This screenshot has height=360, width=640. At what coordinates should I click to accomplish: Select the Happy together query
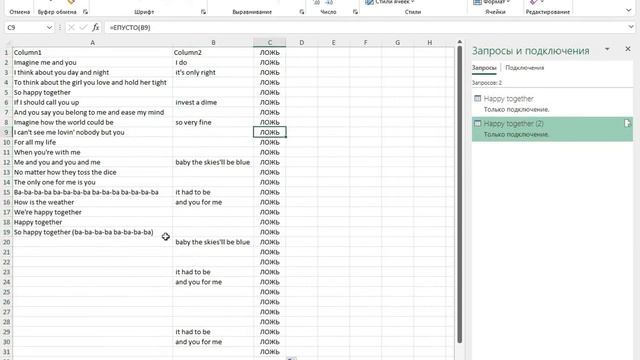pyautogui.click(x=552, y=104)
